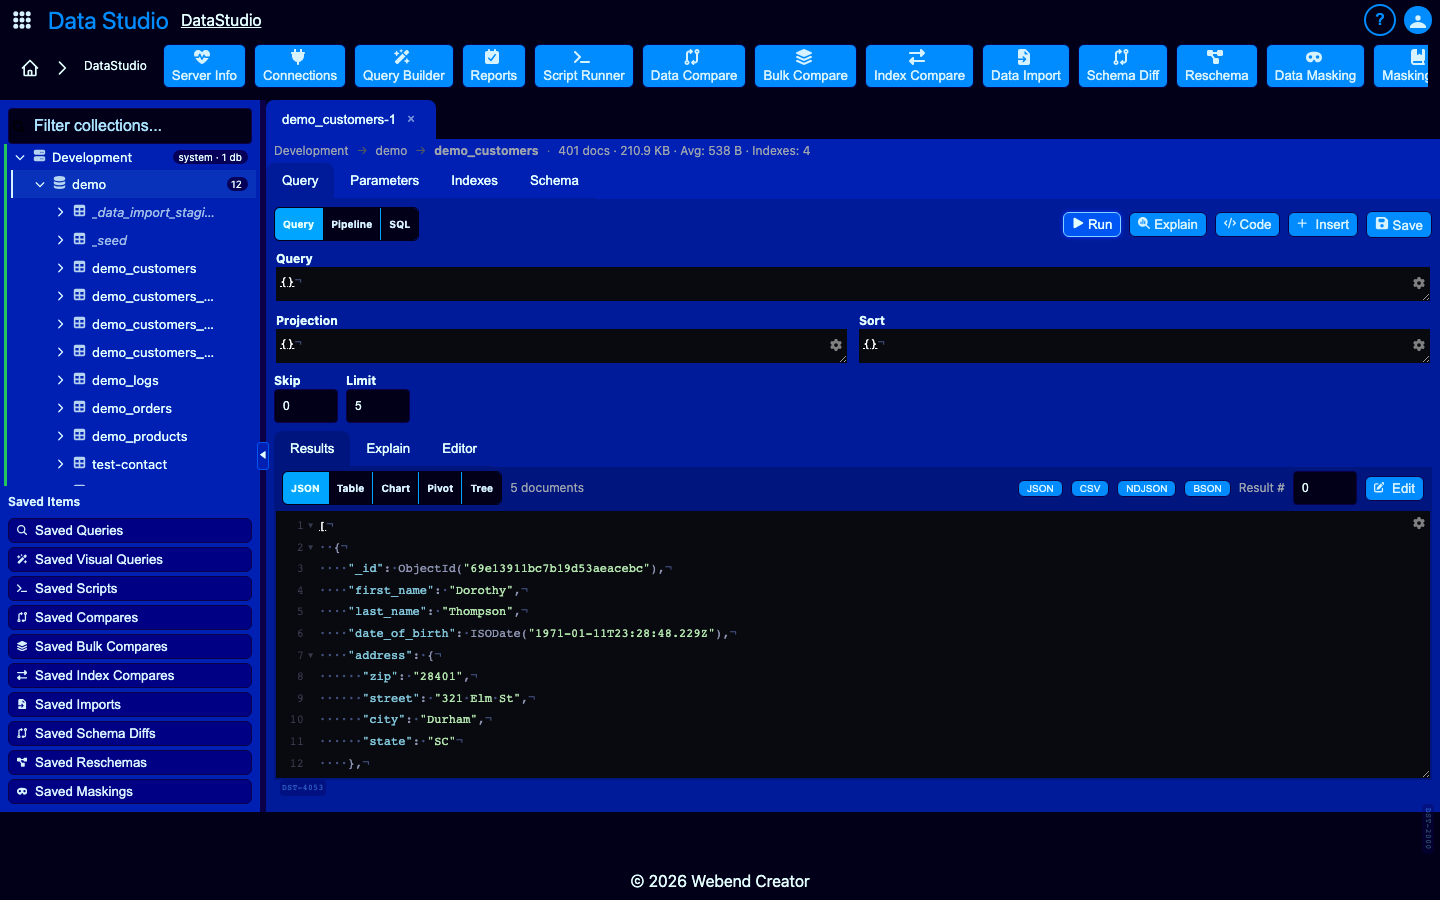The width and height of the screenshot is (1440, 900).
Task: Open the user profile avatar icon
Action: pos(1418,20)
